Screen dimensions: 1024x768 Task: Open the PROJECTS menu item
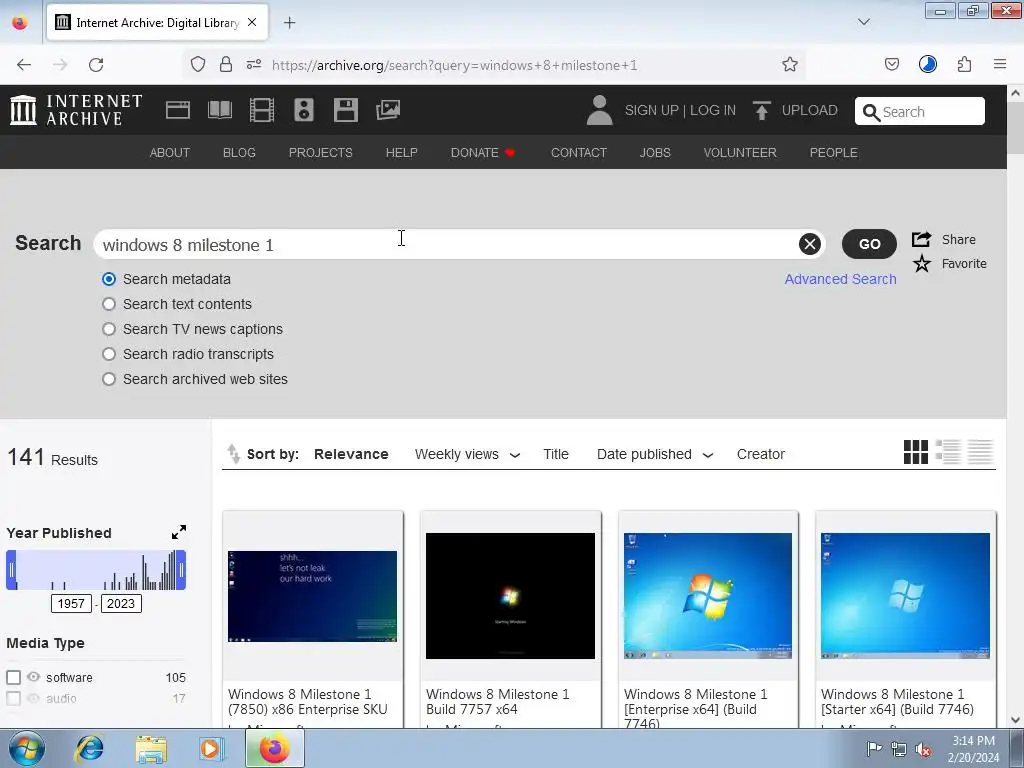coord(321,152)
